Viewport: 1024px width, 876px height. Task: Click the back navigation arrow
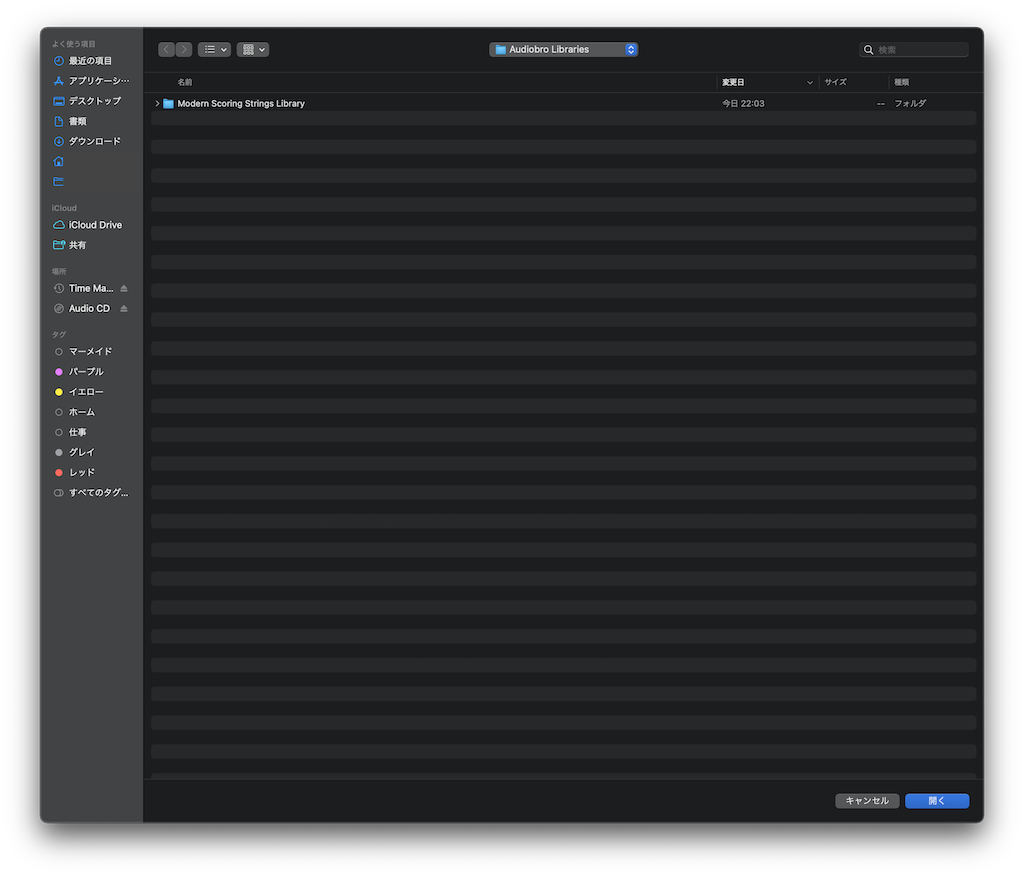166,49
